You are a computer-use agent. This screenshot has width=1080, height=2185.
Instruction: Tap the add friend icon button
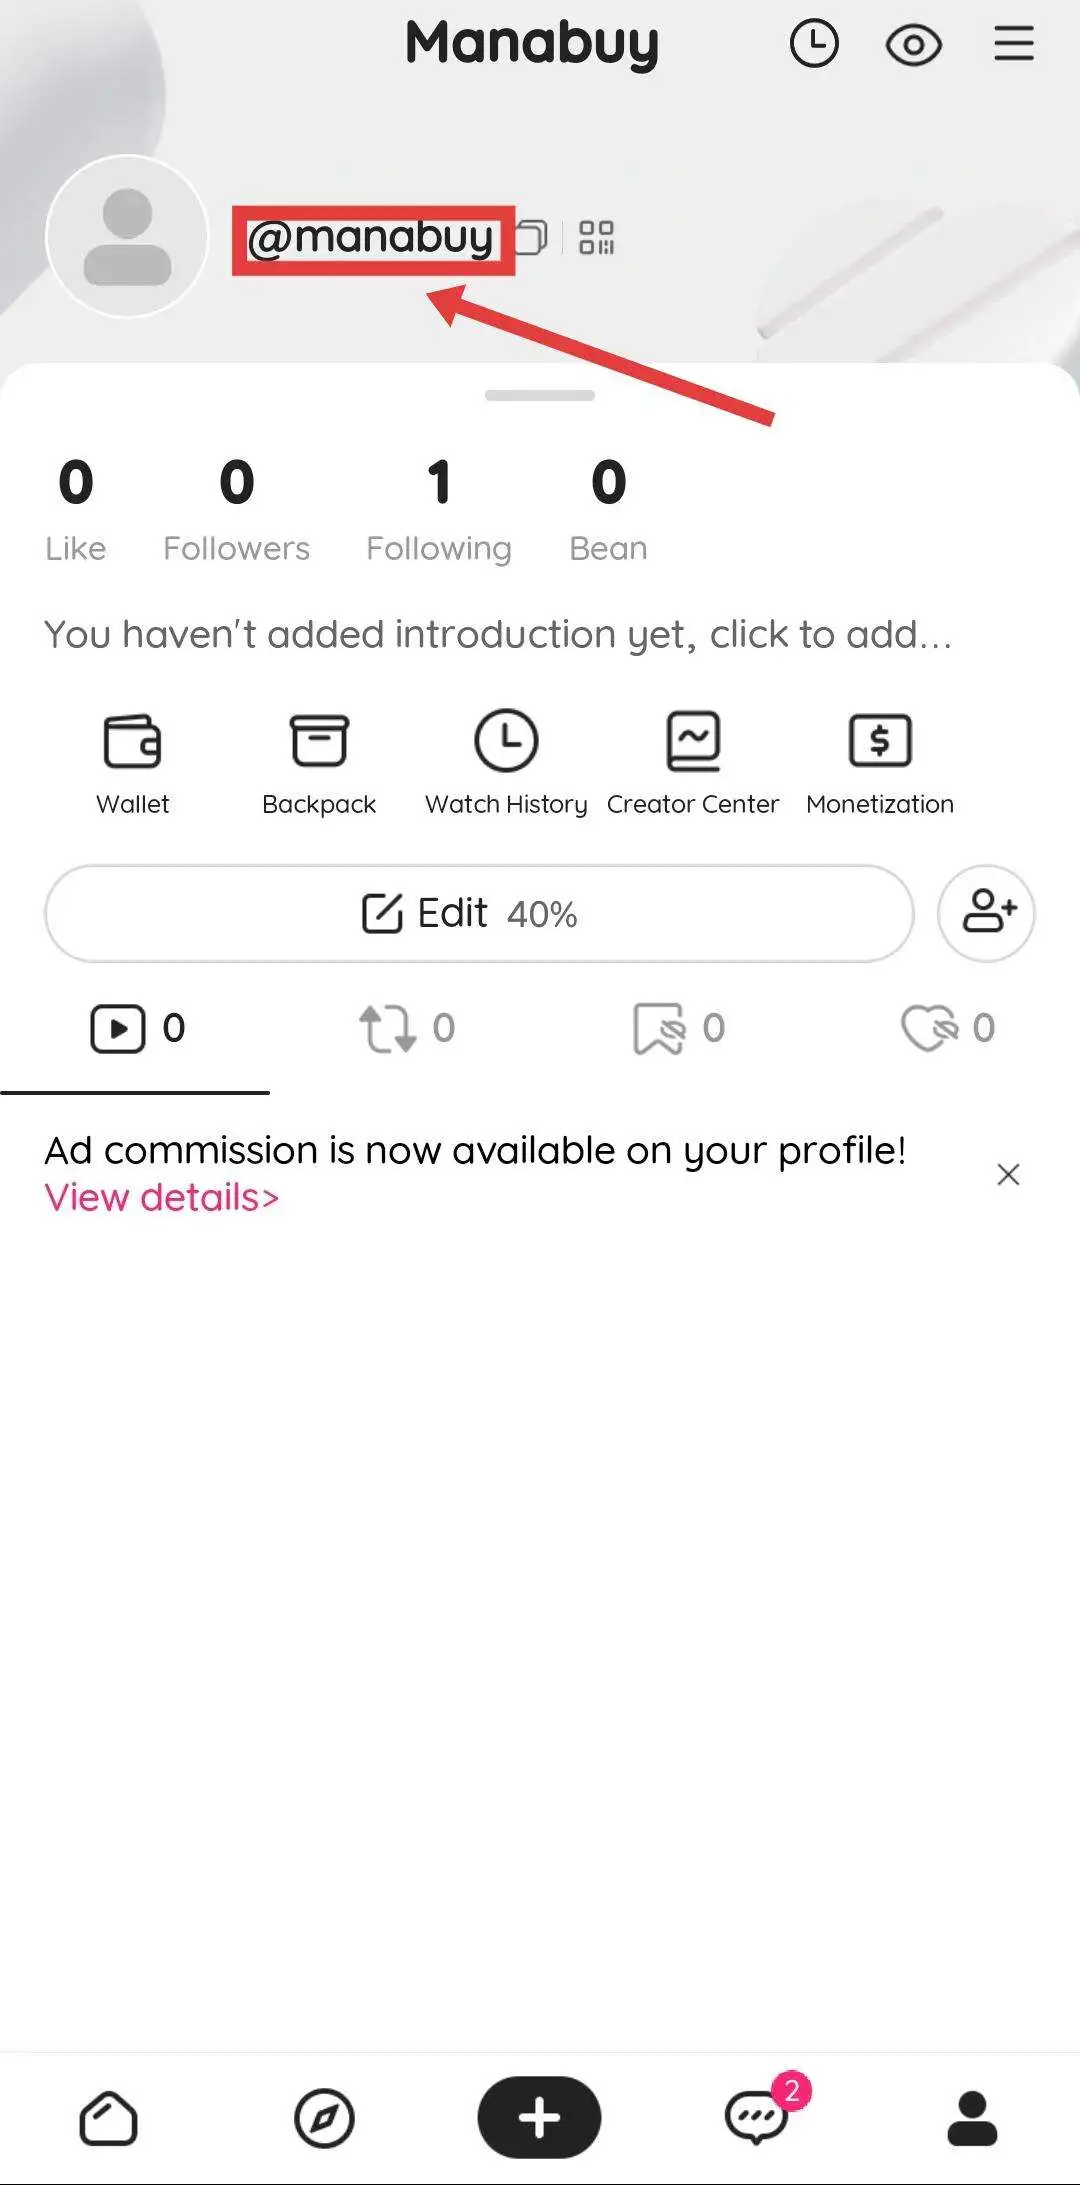pyautogui.click(x=986, y=913)
